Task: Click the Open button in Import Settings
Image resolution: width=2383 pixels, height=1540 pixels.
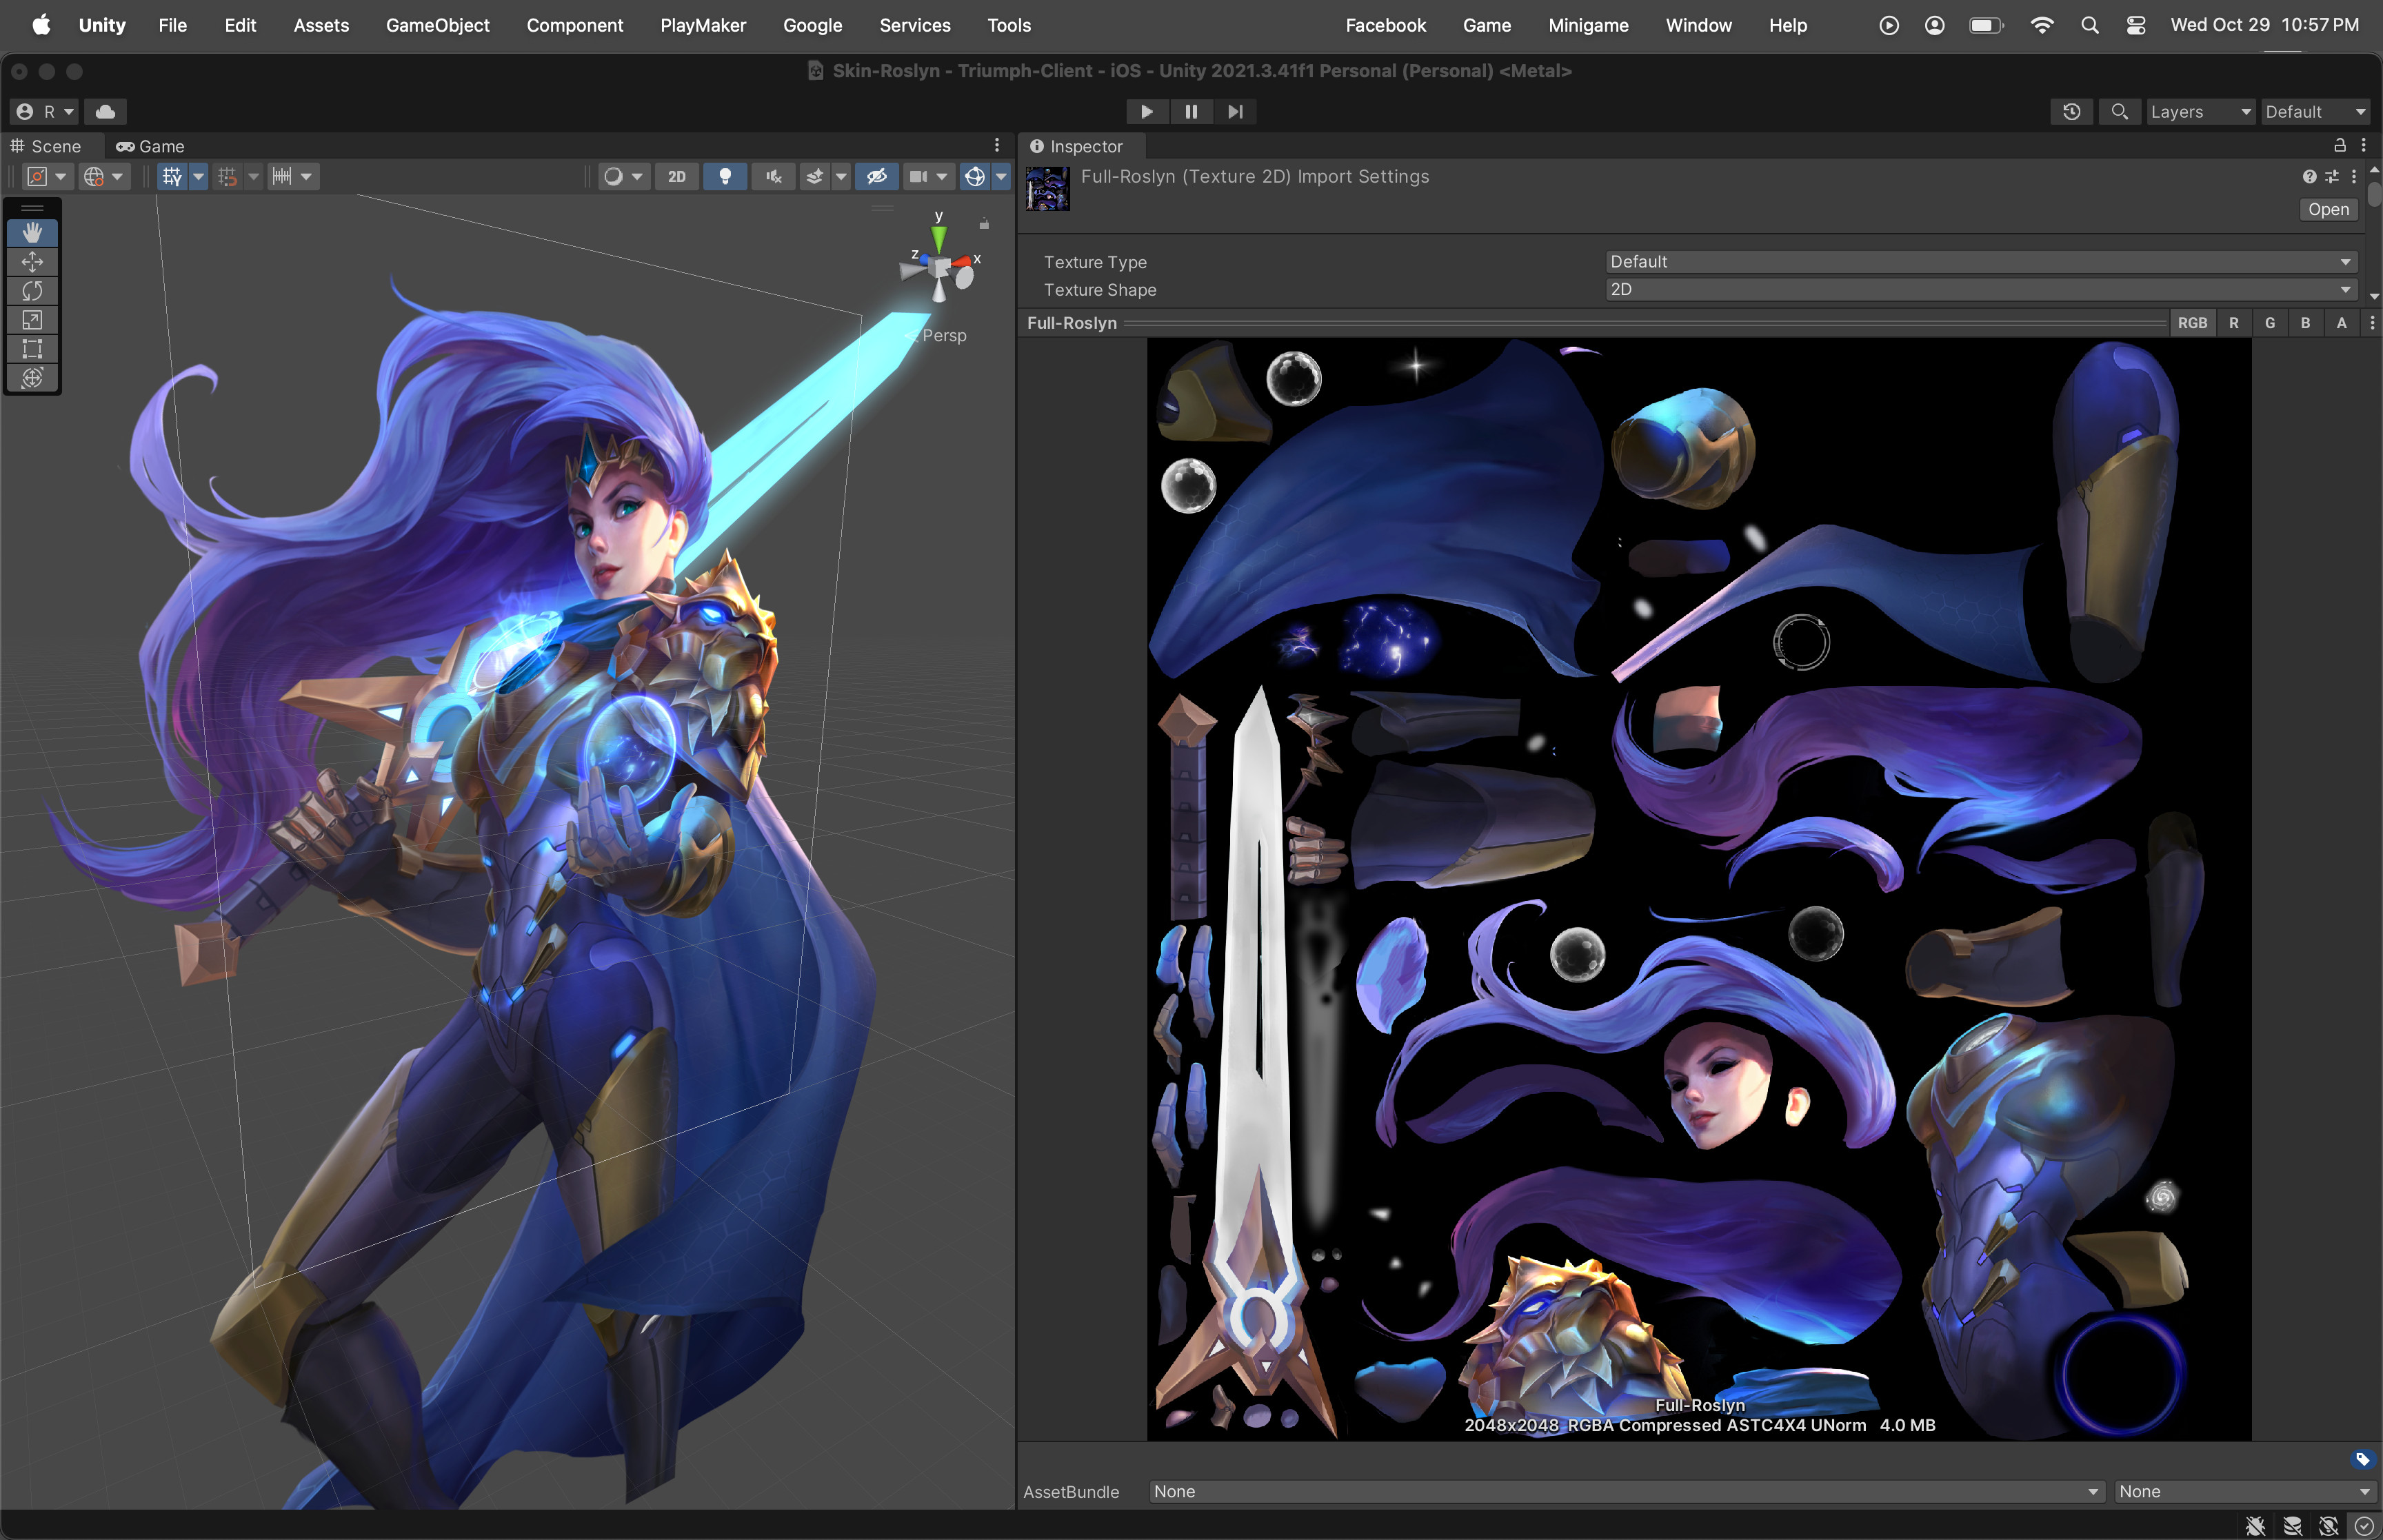Action: (2327, 209)
